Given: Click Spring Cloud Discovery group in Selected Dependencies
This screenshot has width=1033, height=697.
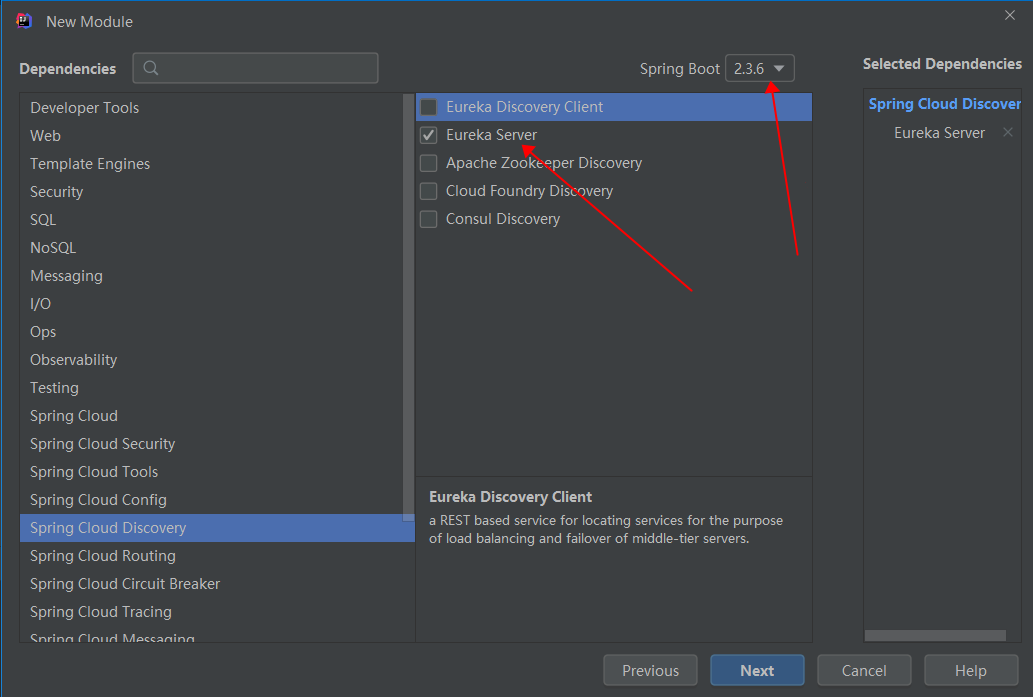Looking at the screenshot, I should (x=945, y=104).
